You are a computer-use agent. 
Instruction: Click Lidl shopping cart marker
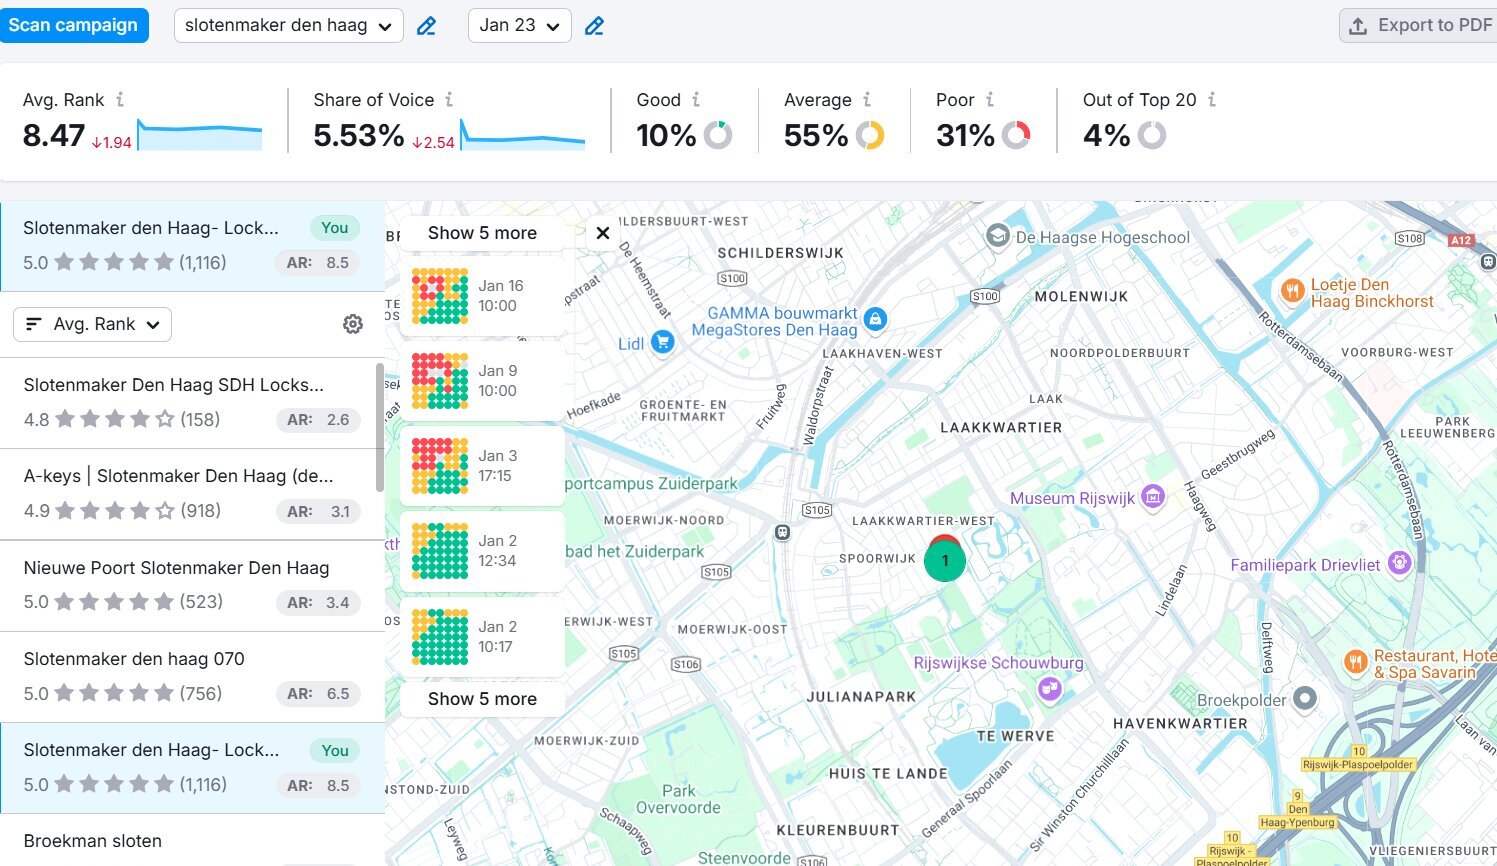(x=662, y=342)
